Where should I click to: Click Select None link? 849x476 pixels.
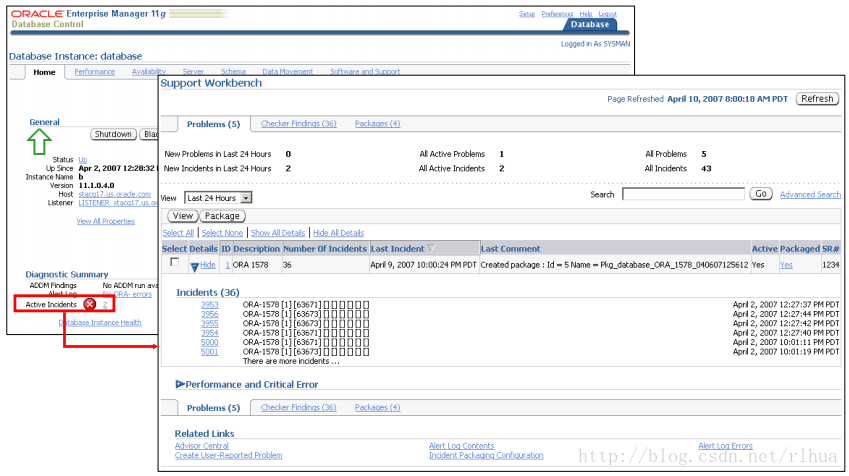point(223,233)
